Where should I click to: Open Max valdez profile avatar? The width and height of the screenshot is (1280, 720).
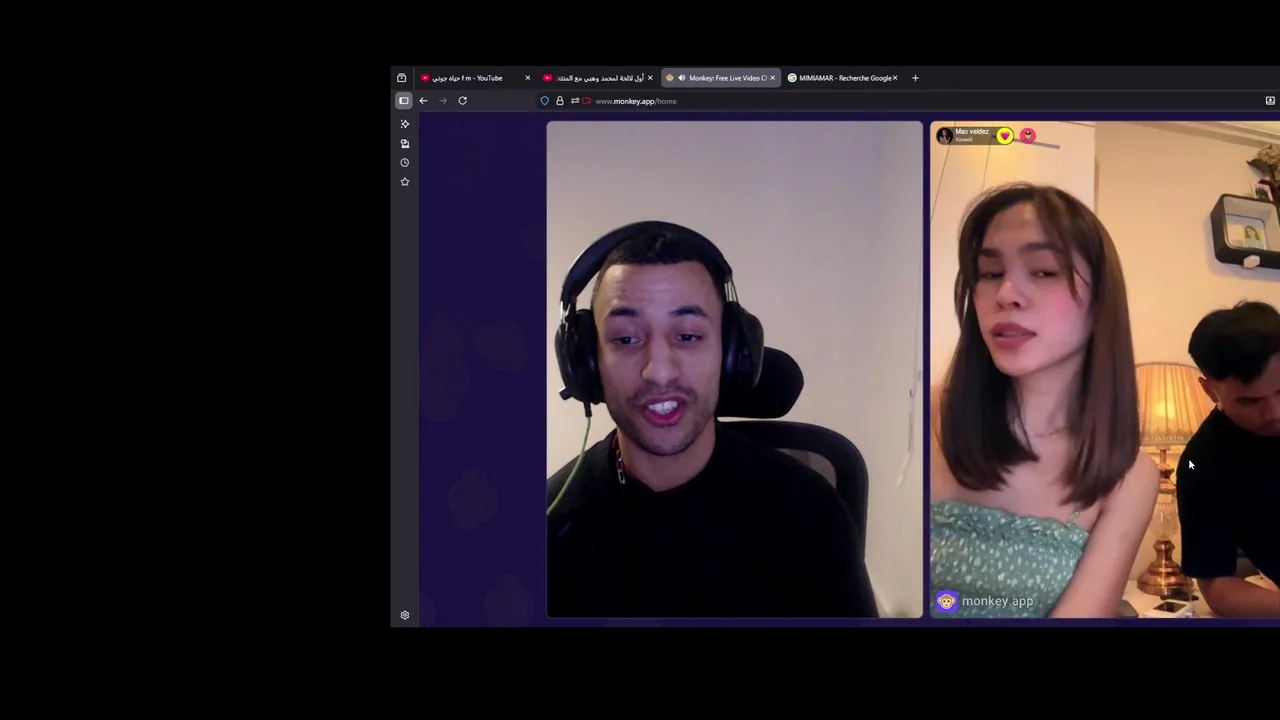[x=944, y=136]
